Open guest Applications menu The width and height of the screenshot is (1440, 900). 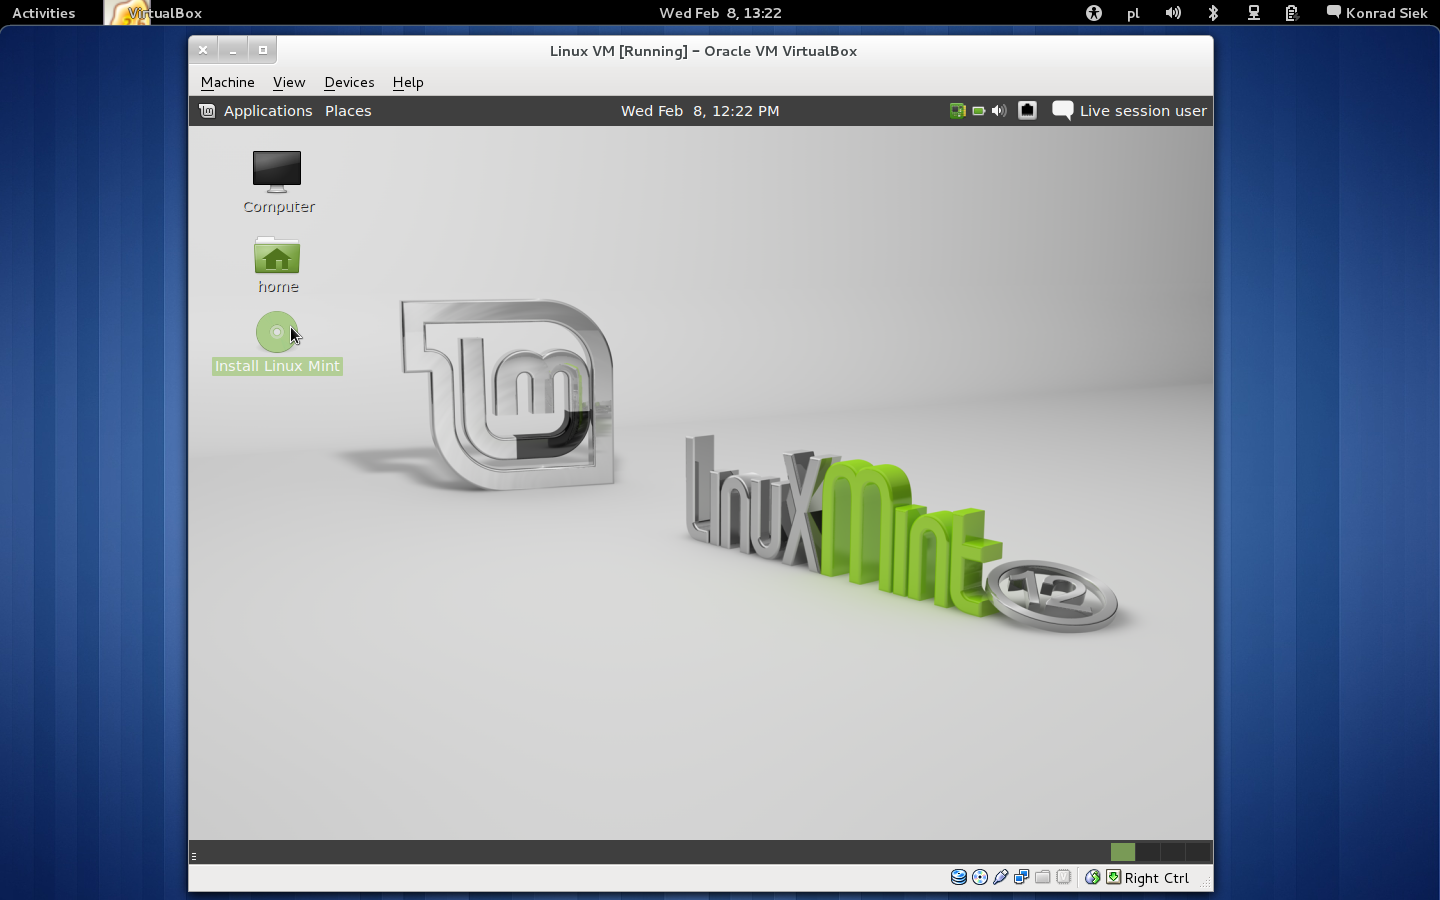268,111
